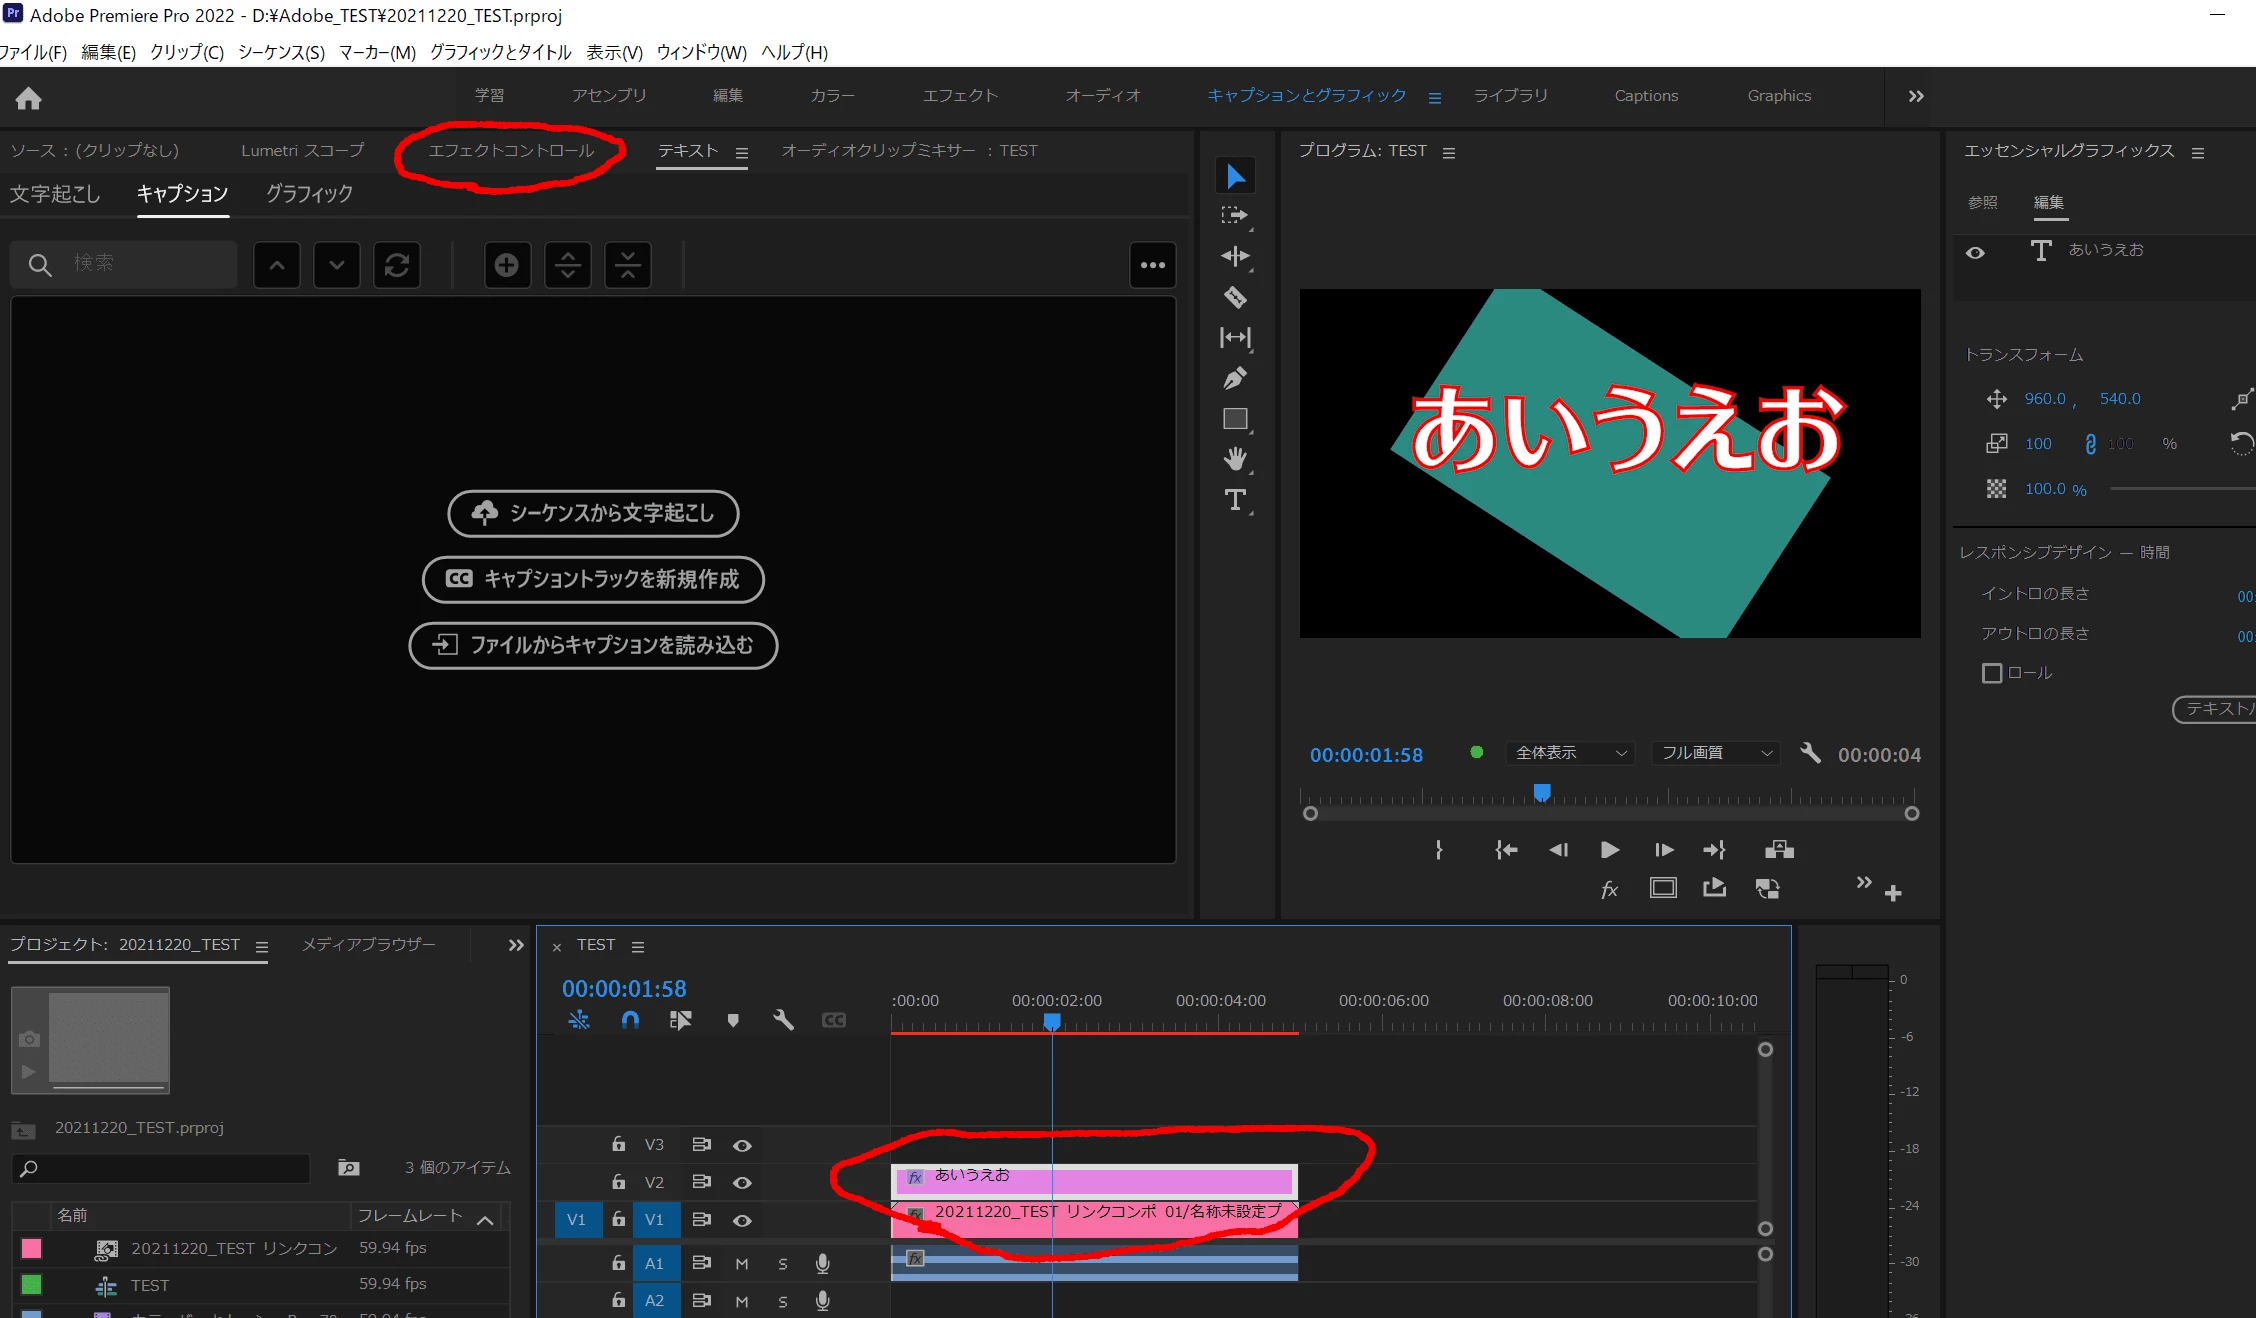Switch to the エフェクトコントロール tab

511,151
